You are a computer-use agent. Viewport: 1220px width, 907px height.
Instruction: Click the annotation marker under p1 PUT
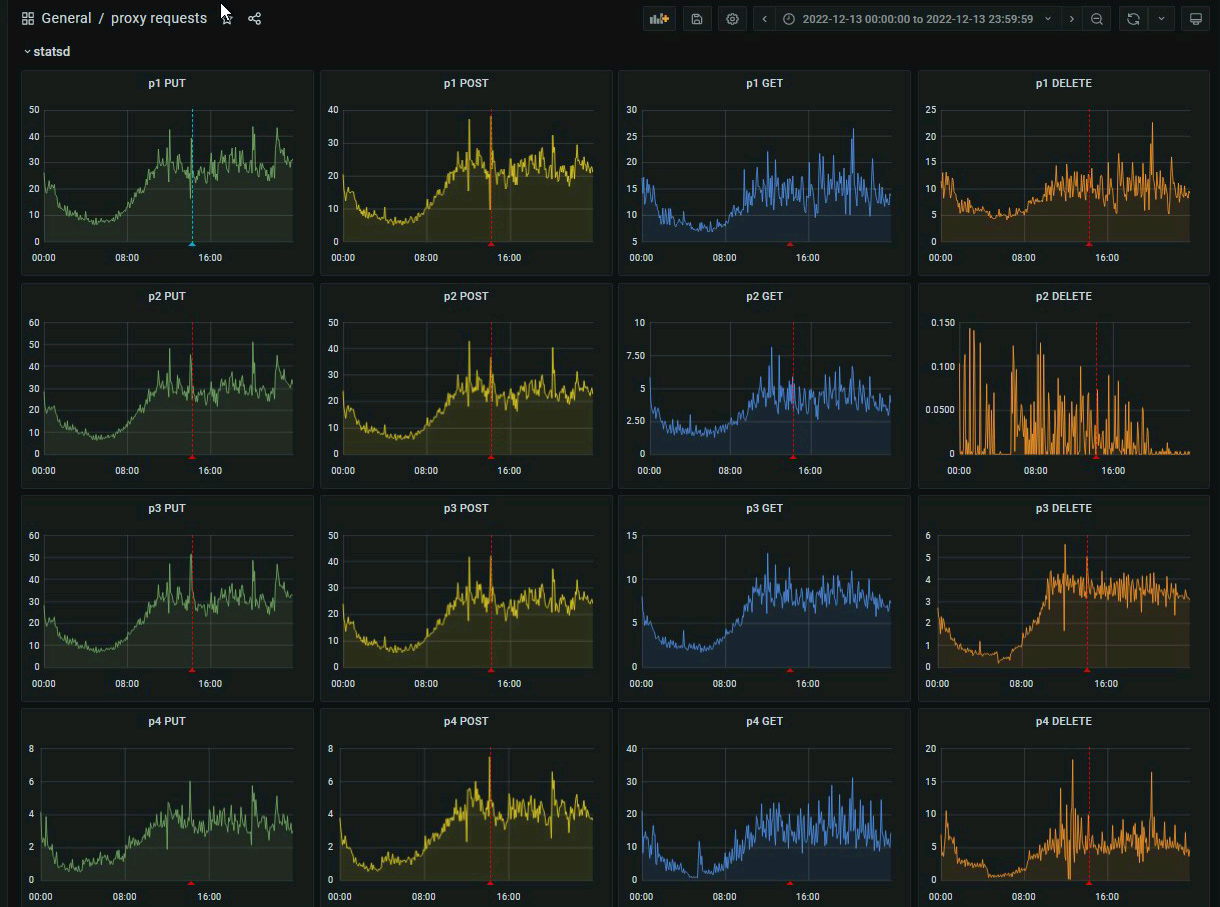192,244
